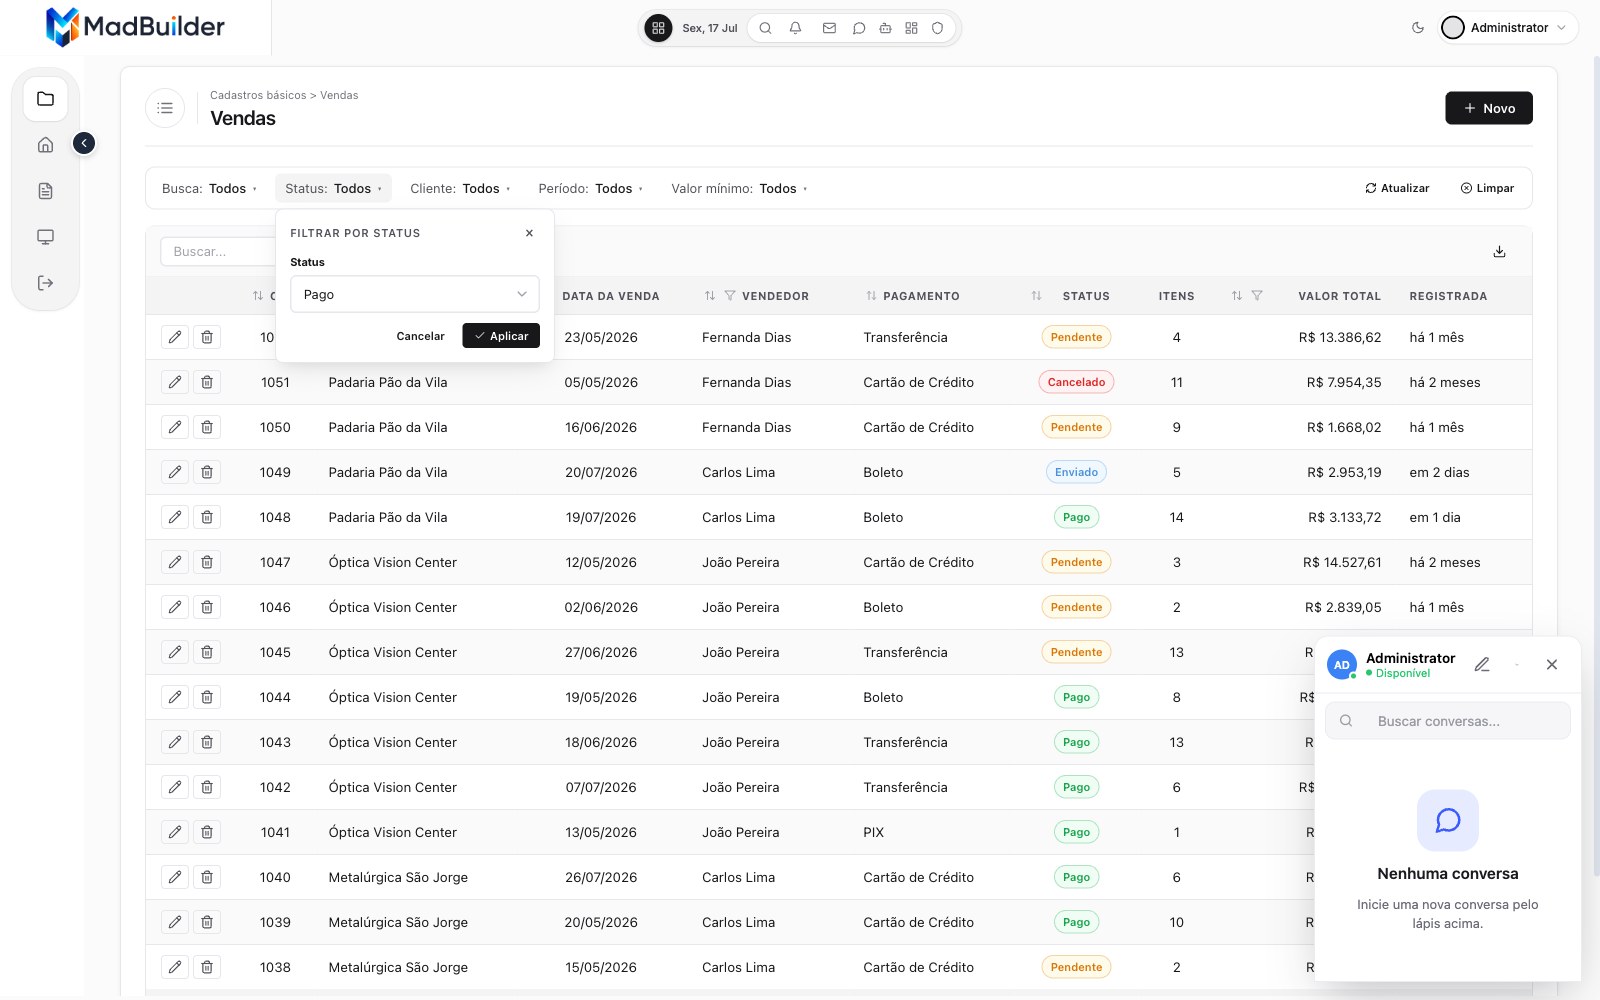The image size is (1600, 1000).
Task: Open the Valor mínimo filter
Action: click(739, 188)
